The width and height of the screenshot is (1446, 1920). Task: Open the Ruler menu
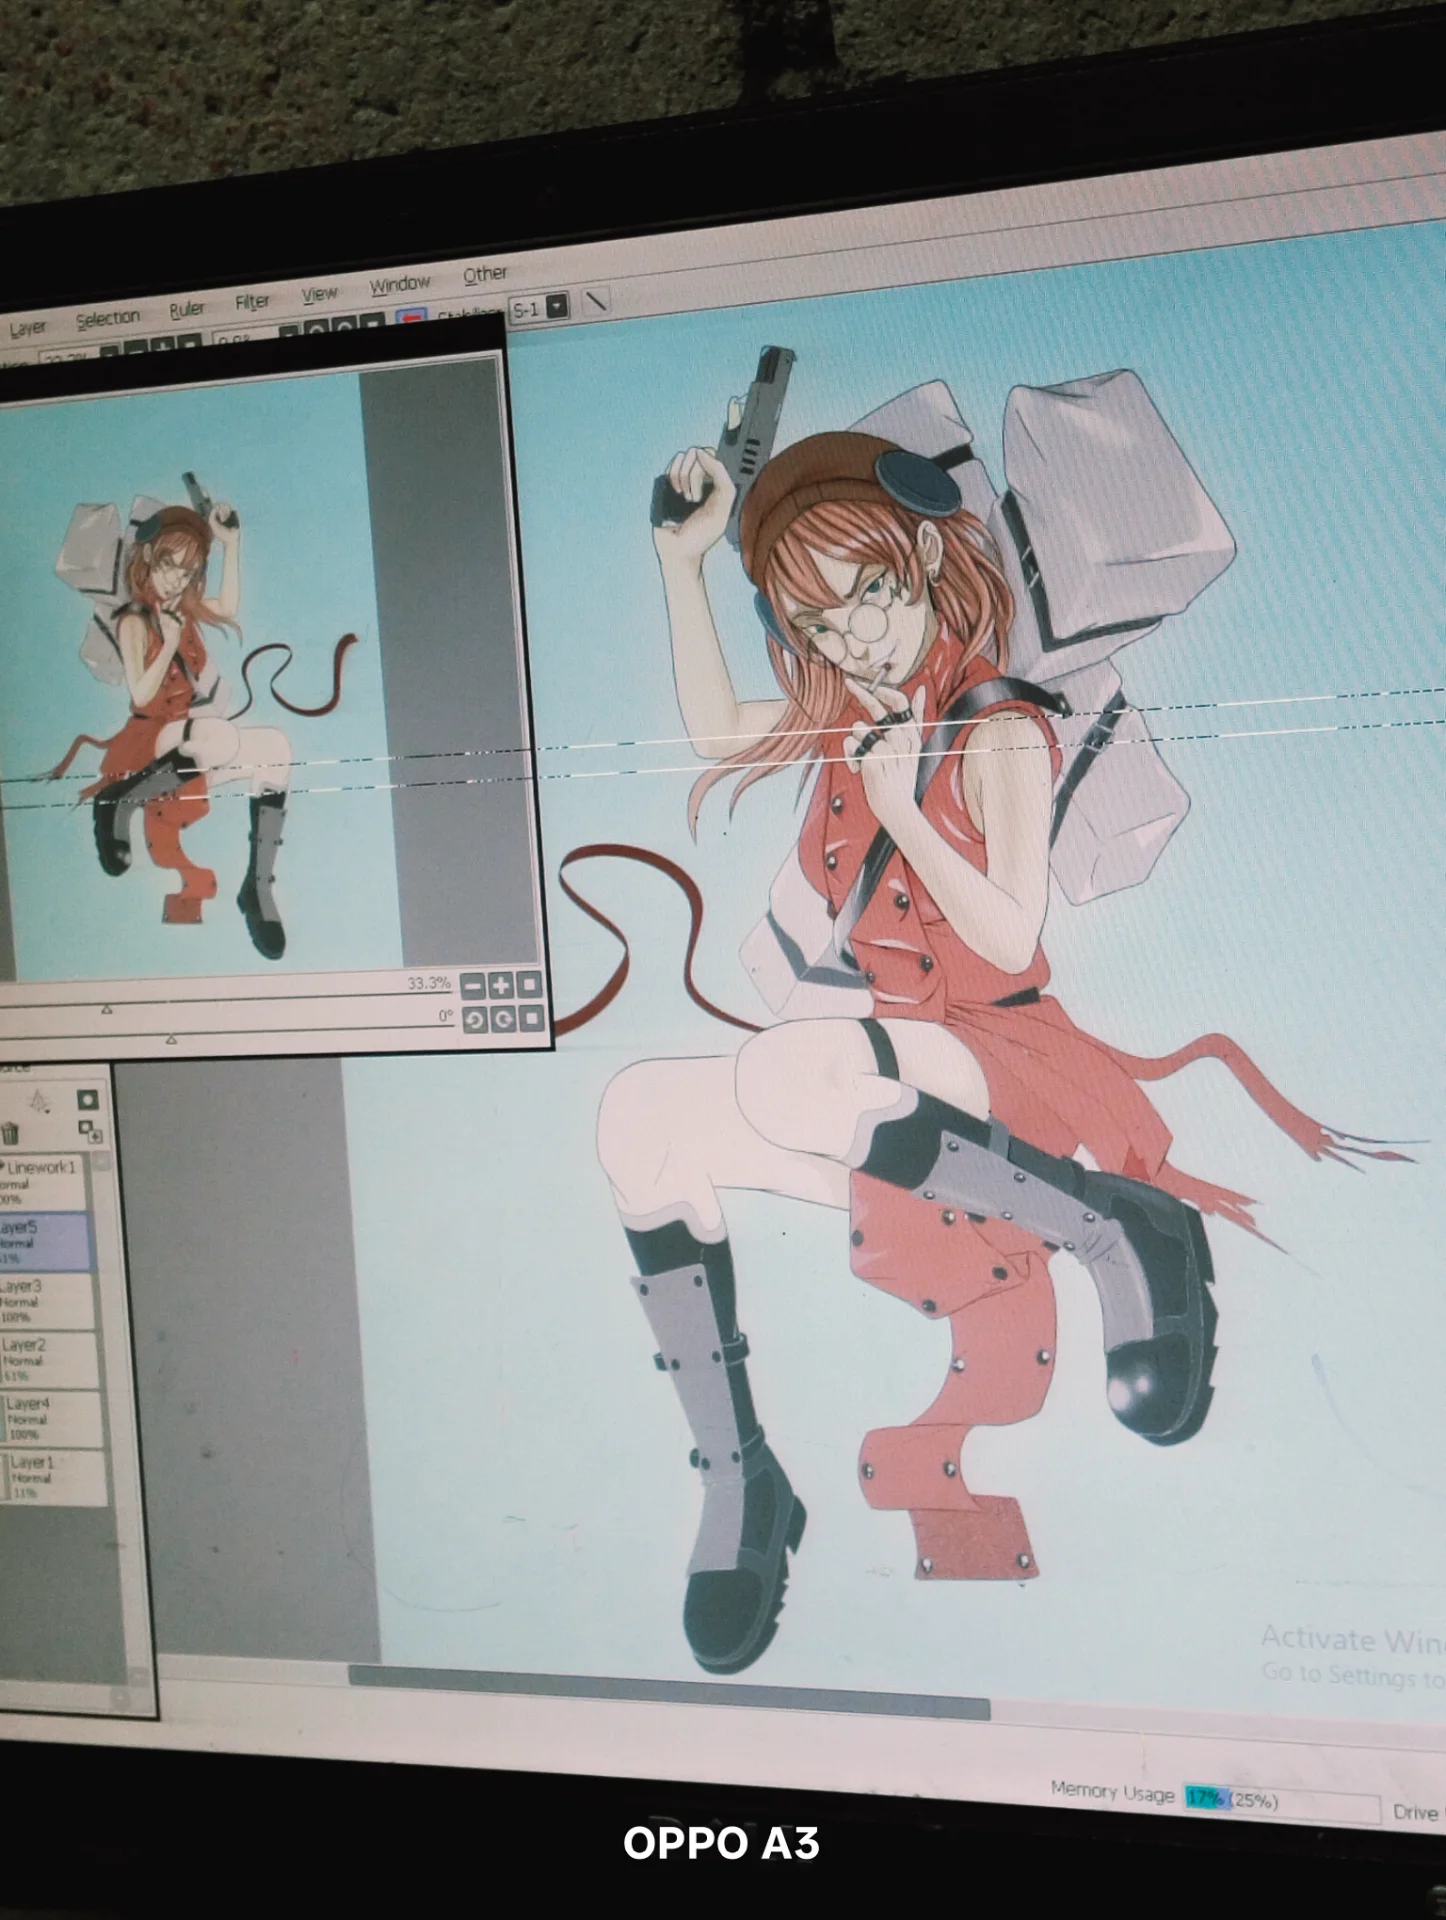pos(186,309)
